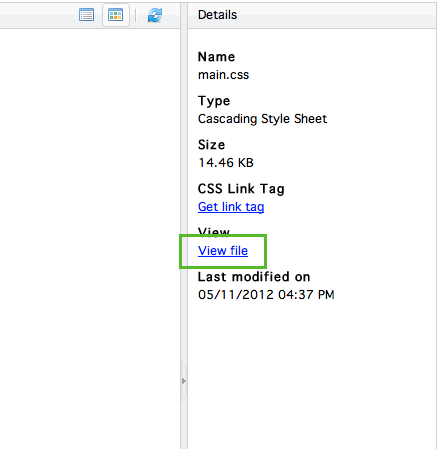This screenshot has width=437, height=449.
Task: Select the file name main.css
Action: coord(223,75)
